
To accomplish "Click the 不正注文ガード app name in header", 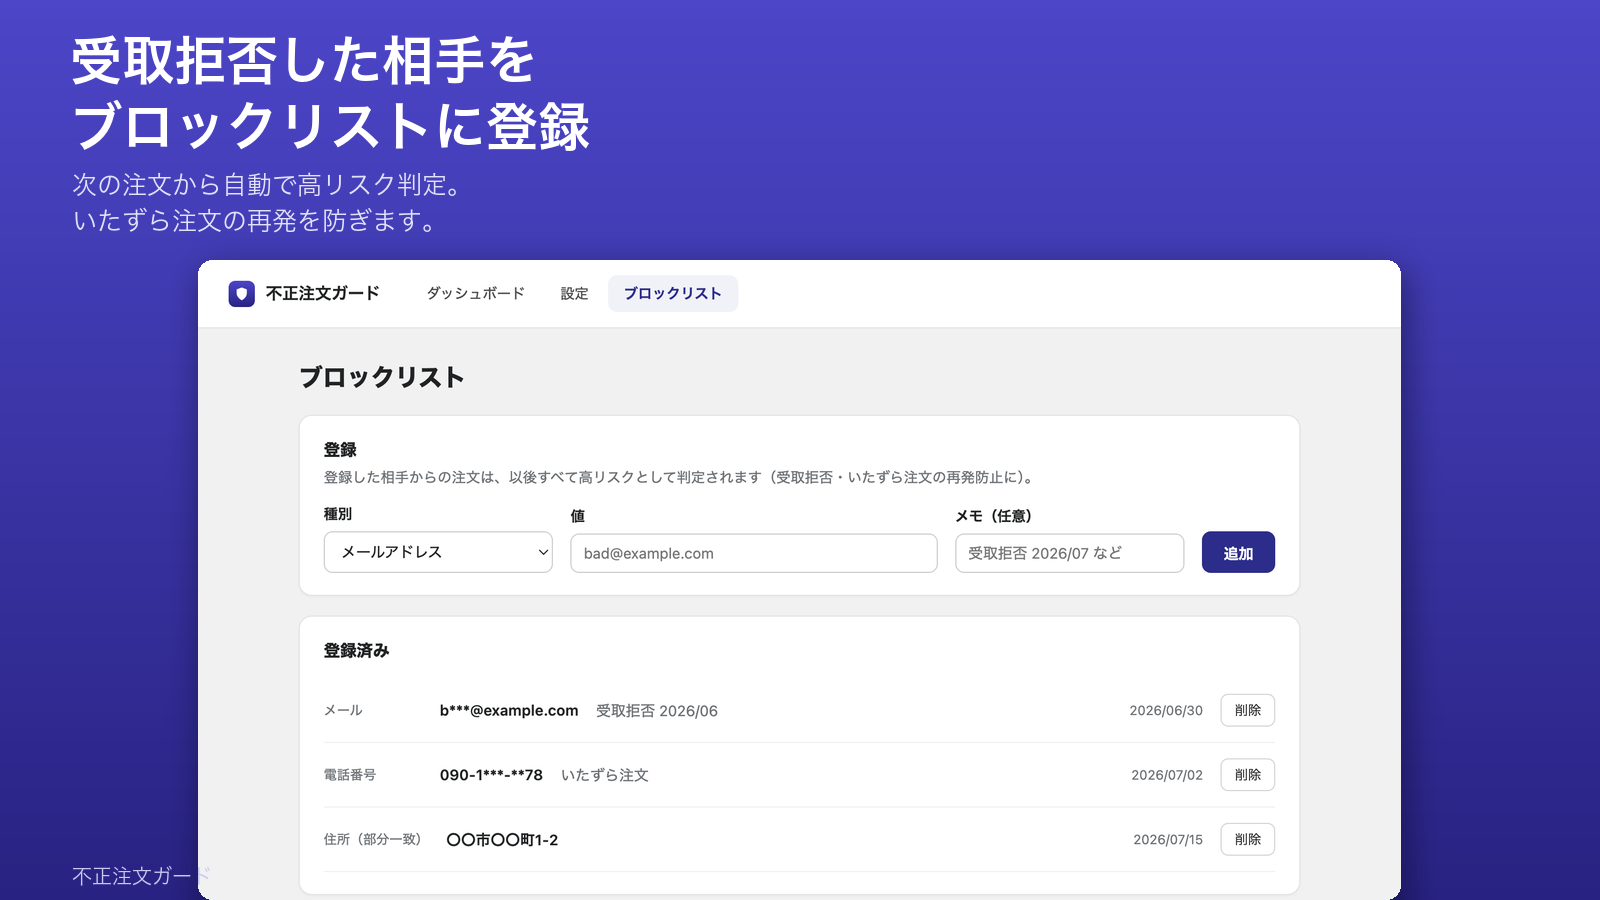I will coord(322,293).
